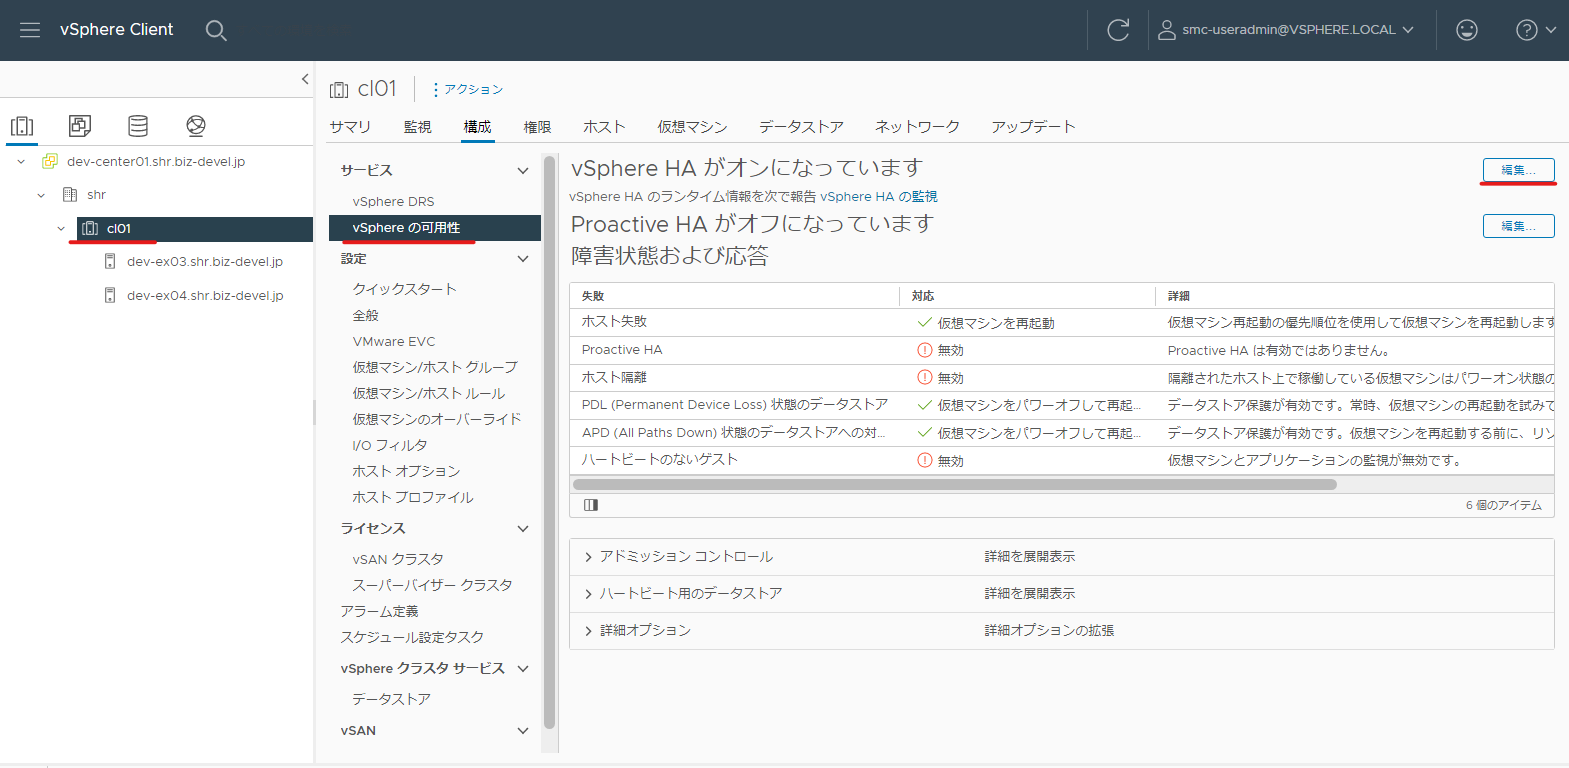Screen dimensions: 1569x768
Task: Open user account smc-useradmin dropdown
Action: 1286,30
